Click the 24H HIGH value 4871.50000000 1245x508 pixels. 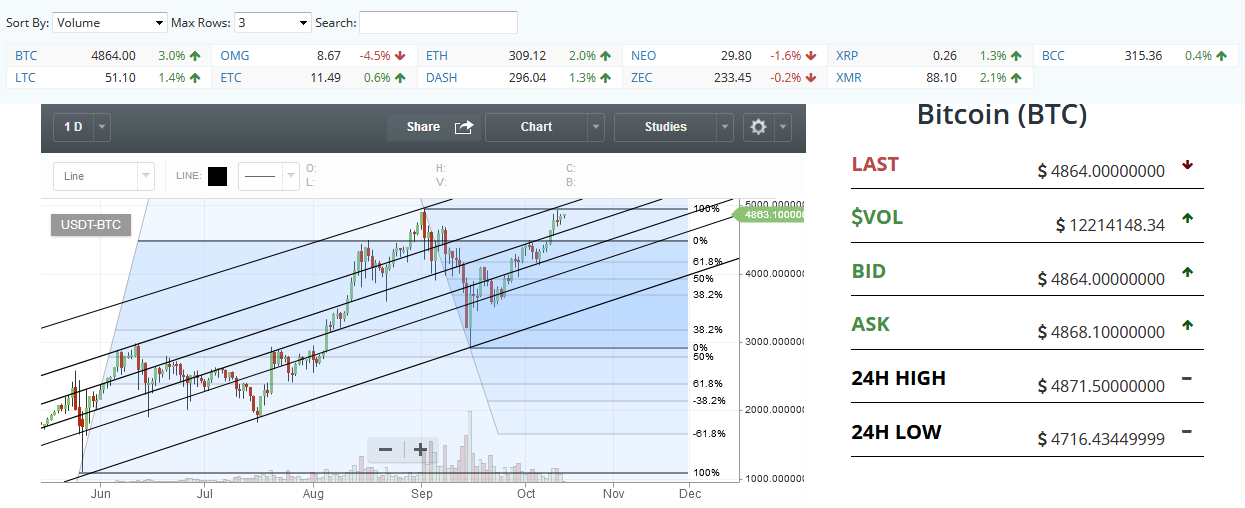(x=1101, y=386)
